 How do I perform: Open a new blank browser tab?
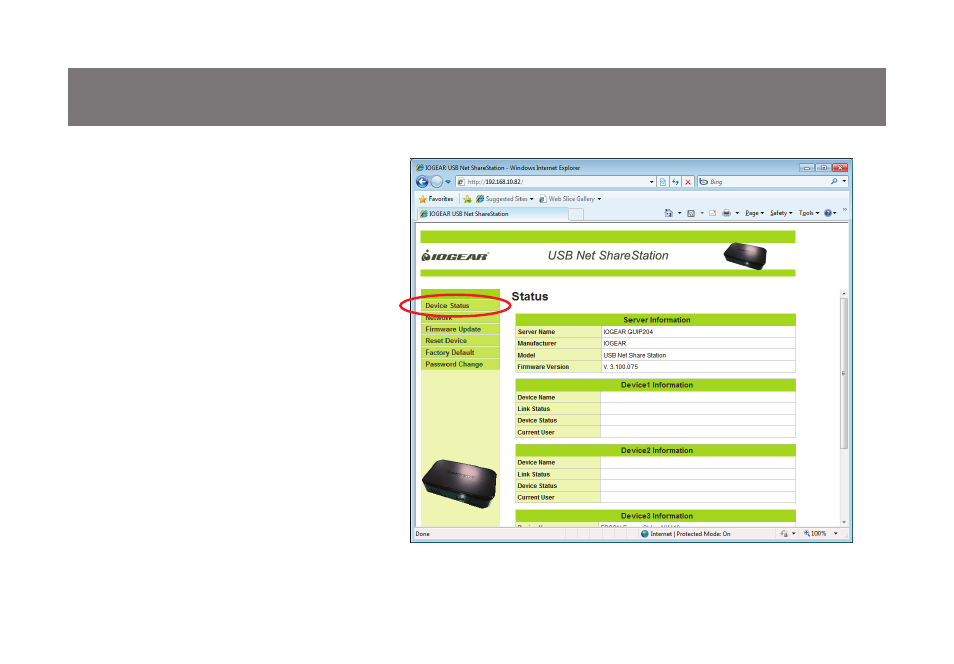[576, 214]
